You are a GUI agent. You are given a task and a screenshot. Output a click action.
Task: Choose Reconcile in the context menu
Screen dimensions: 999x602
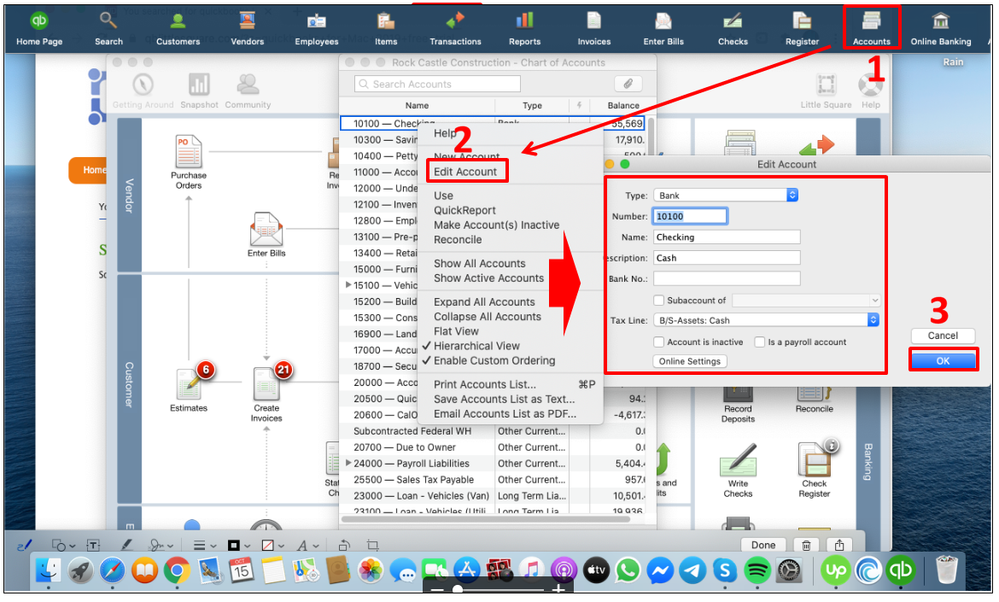point(457,240)
